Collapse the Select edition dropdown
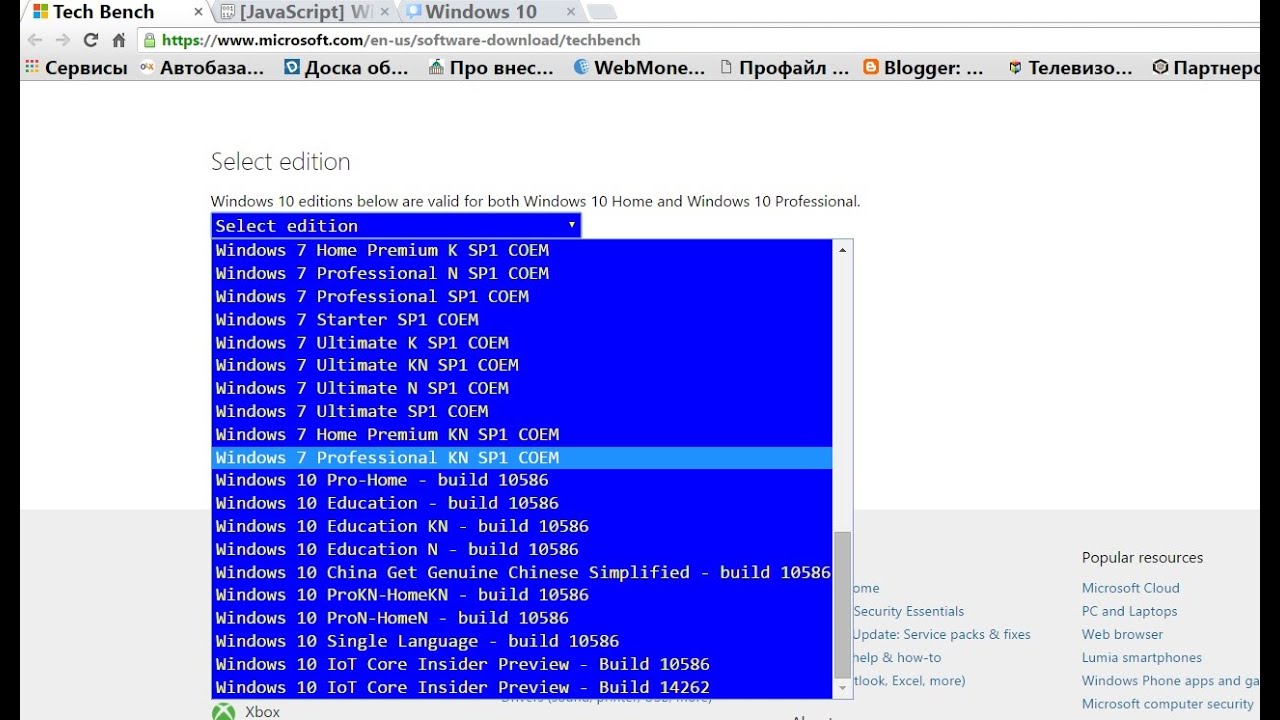This screenshot has height=720, width=1280. [x=396, y=225]
